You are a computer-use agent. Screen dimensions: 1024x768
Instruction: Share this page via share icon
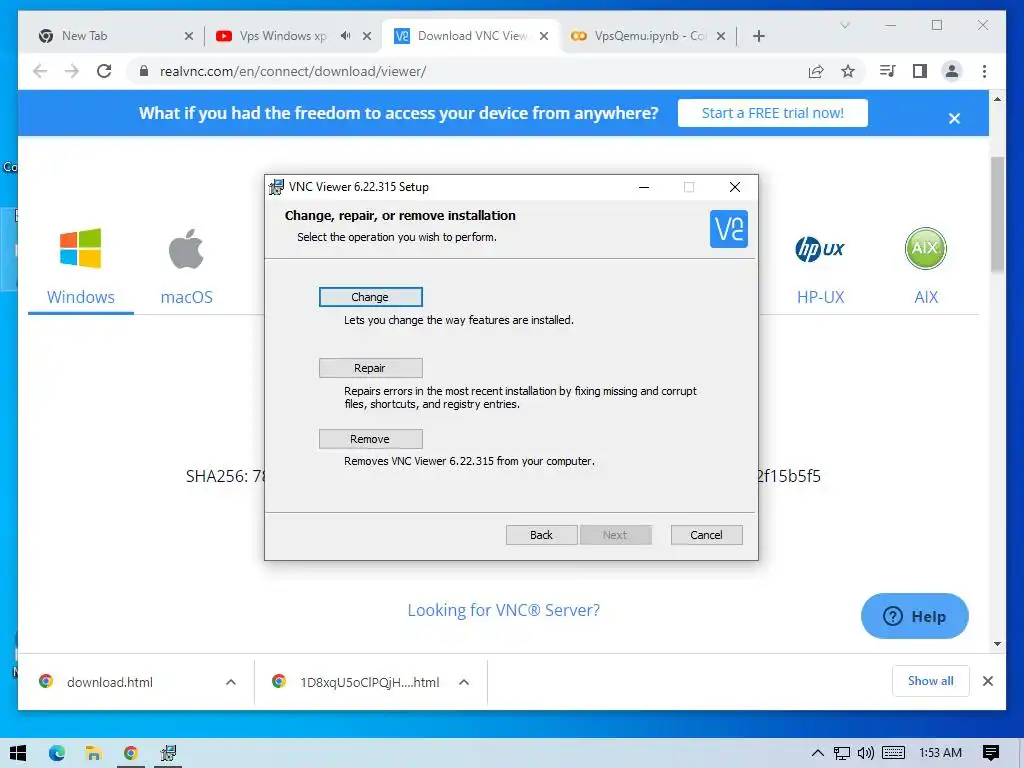pos(816,71)
